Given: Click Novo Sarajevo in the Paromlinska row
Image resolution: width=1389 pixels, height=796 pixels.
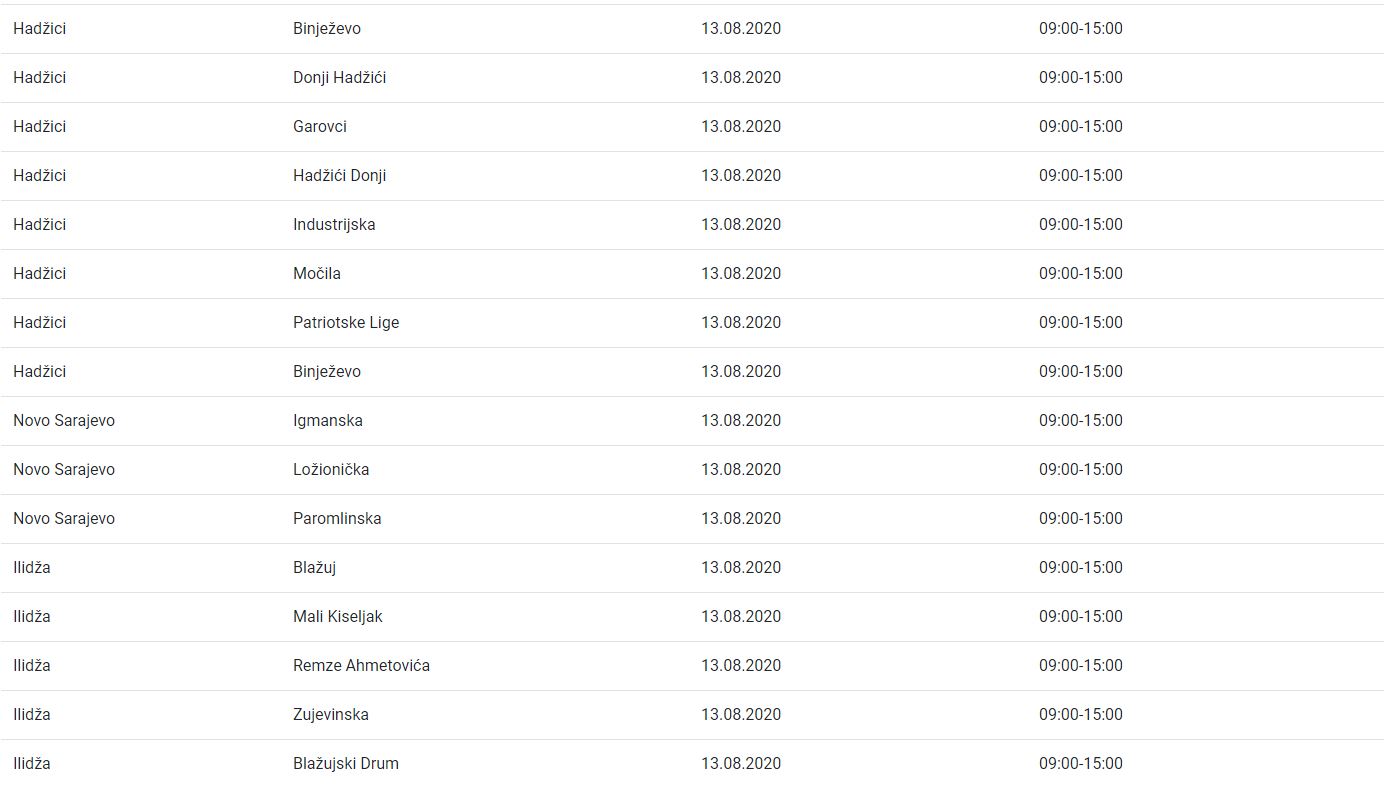Looking at the screenshot, I should (64, 519).
